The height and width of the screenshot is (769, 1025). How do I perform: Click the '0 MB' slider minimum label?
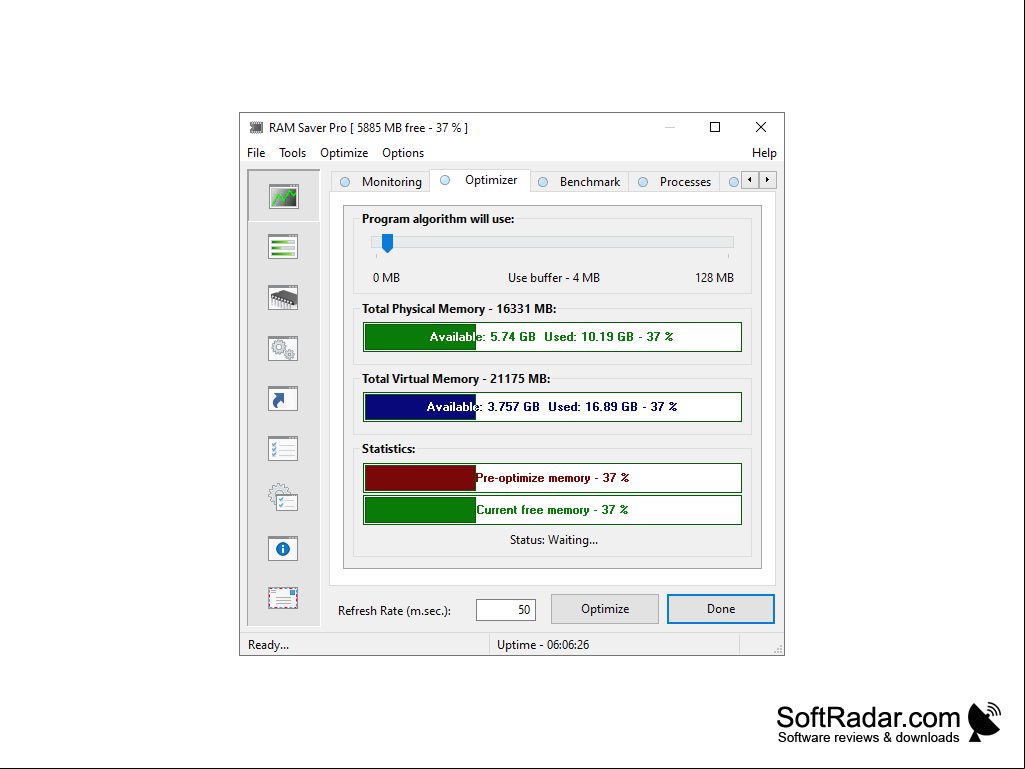[x=386, y=278]
